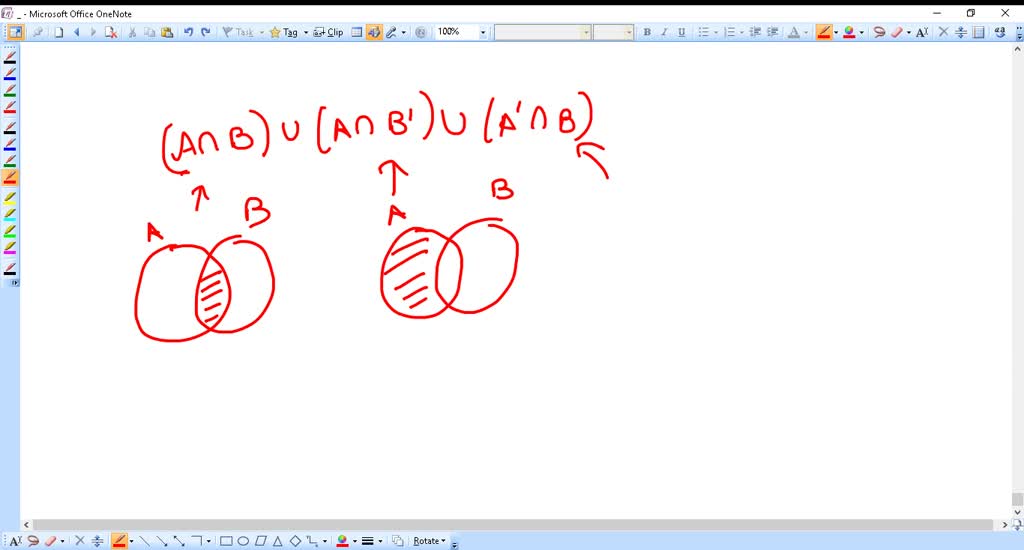Toggle the highlighted drawing toolbar icon

(374, 32)
